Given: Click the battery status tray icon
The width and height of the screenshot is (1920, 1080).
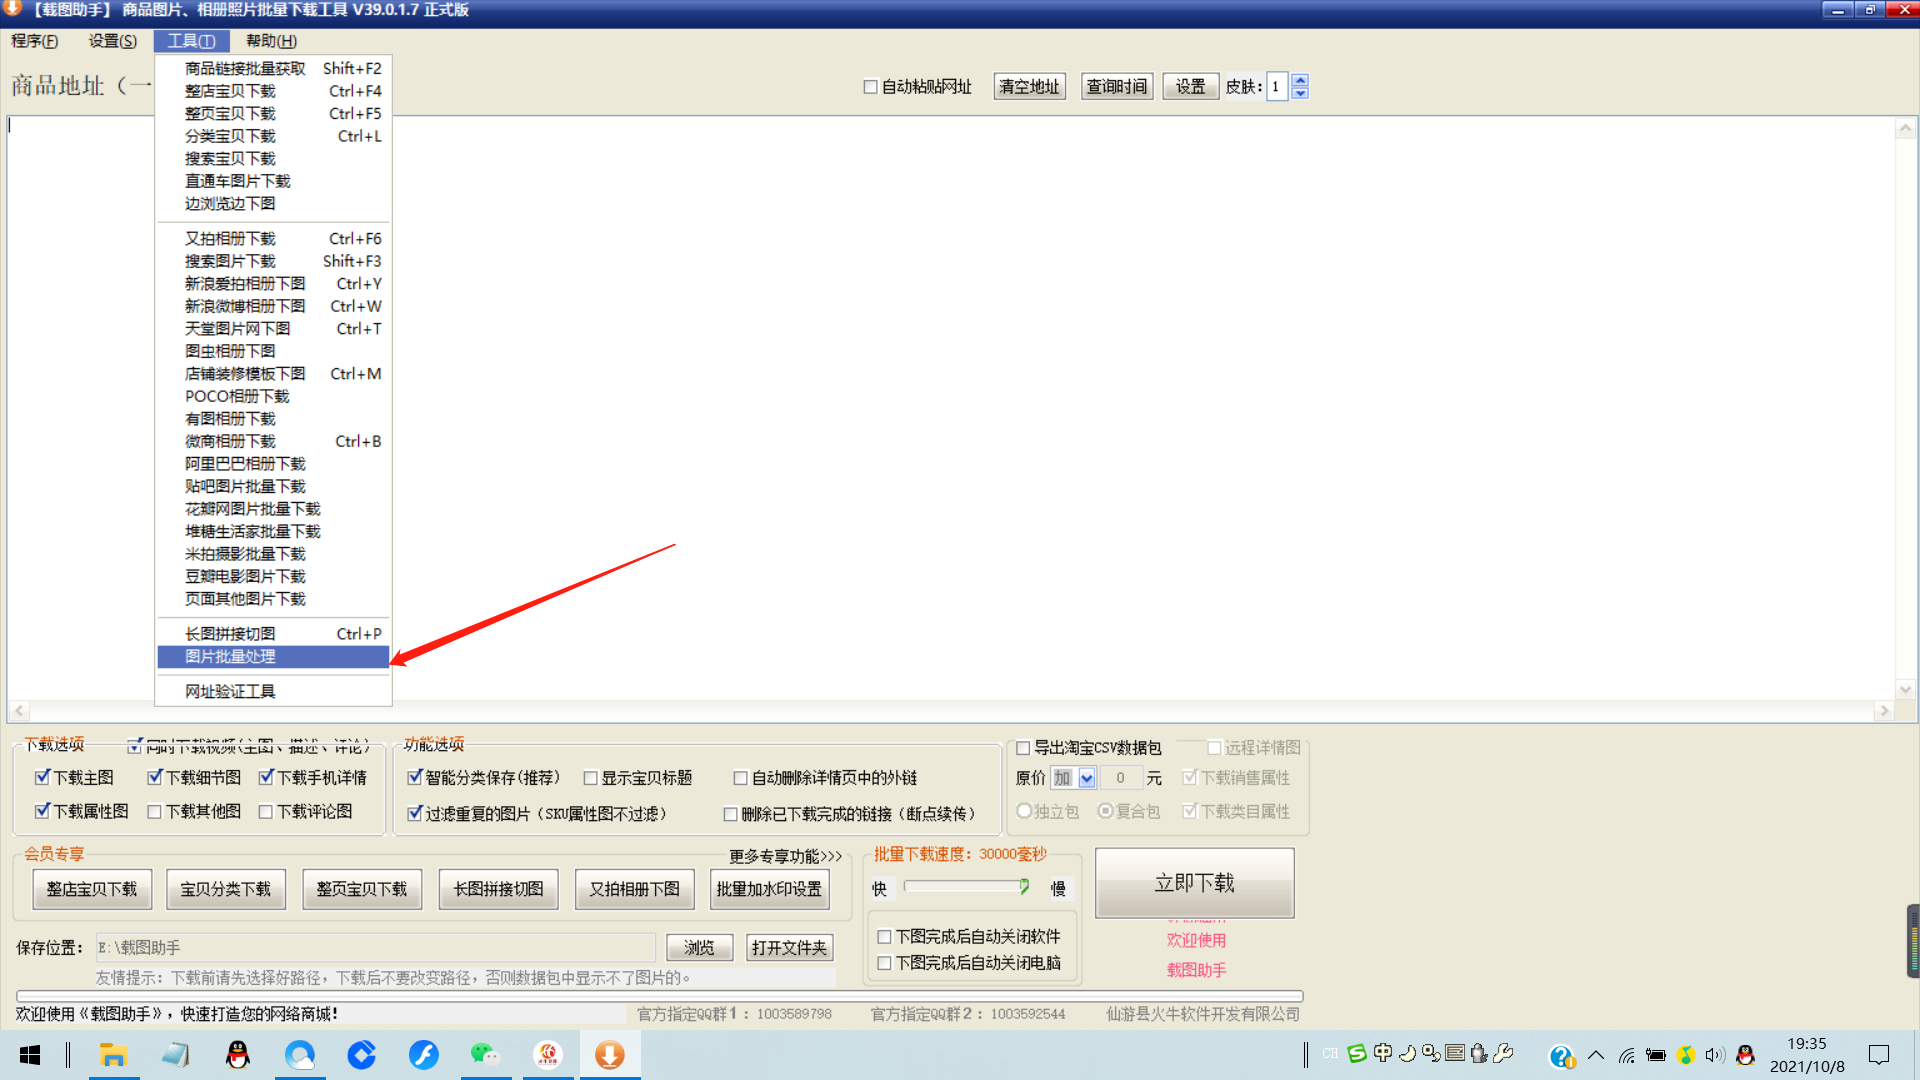Looking at the screenshot, I should point(1656,1055).
